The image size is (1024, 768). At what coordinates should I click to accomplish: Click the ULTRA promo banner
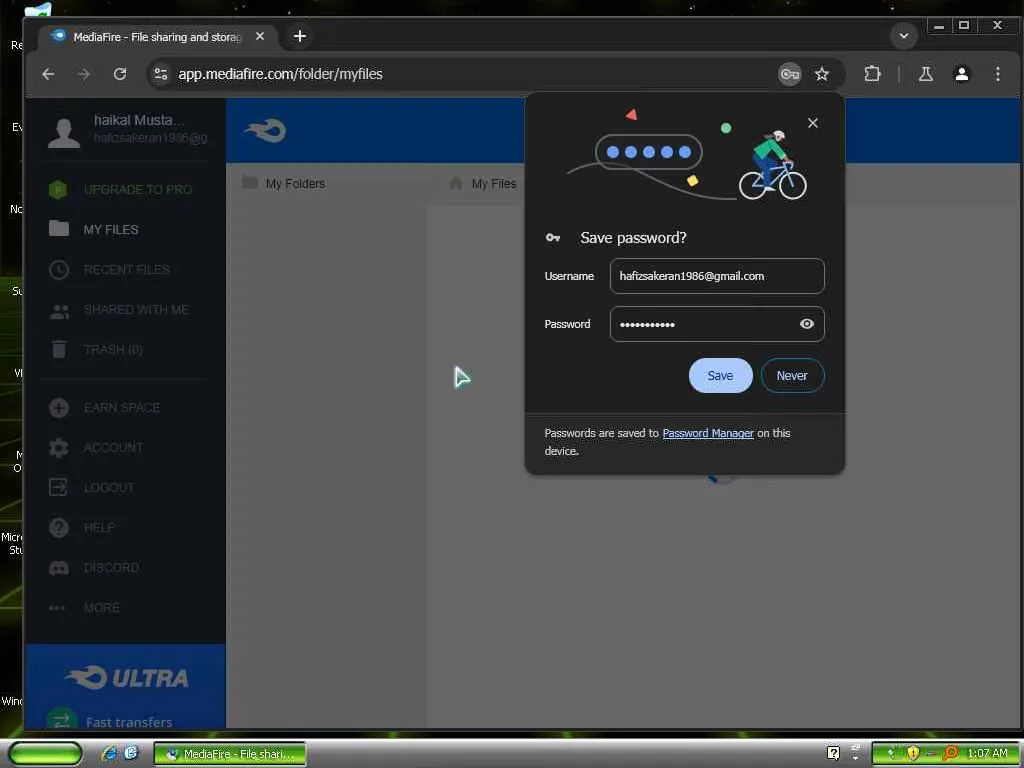[x=126, y=686]
